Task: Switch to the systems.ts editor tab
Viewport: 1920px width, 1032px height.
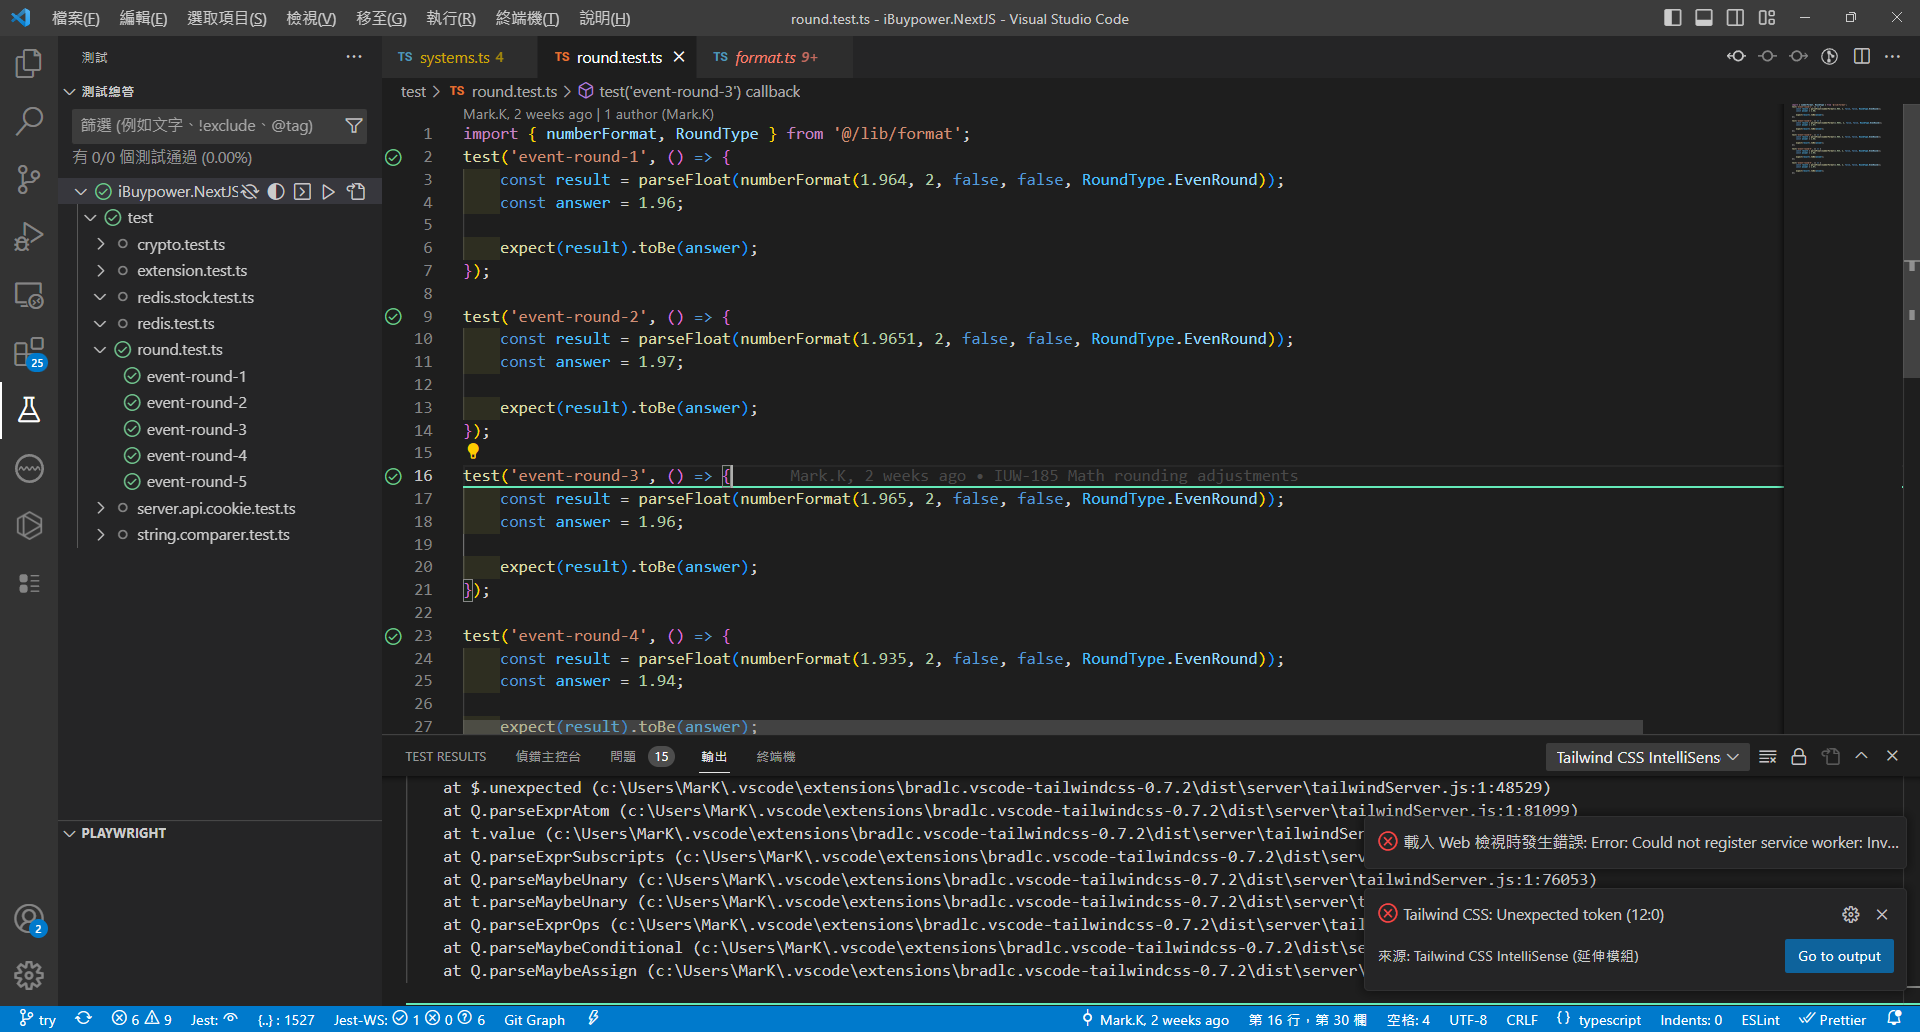Action: tap(452, 58)
